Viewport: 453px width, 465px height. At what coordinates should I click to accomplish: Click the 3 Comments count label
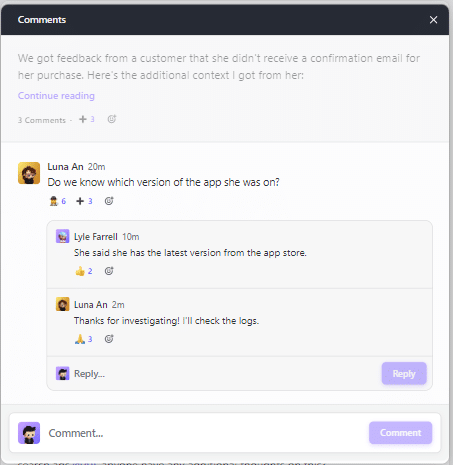point(42,120)
